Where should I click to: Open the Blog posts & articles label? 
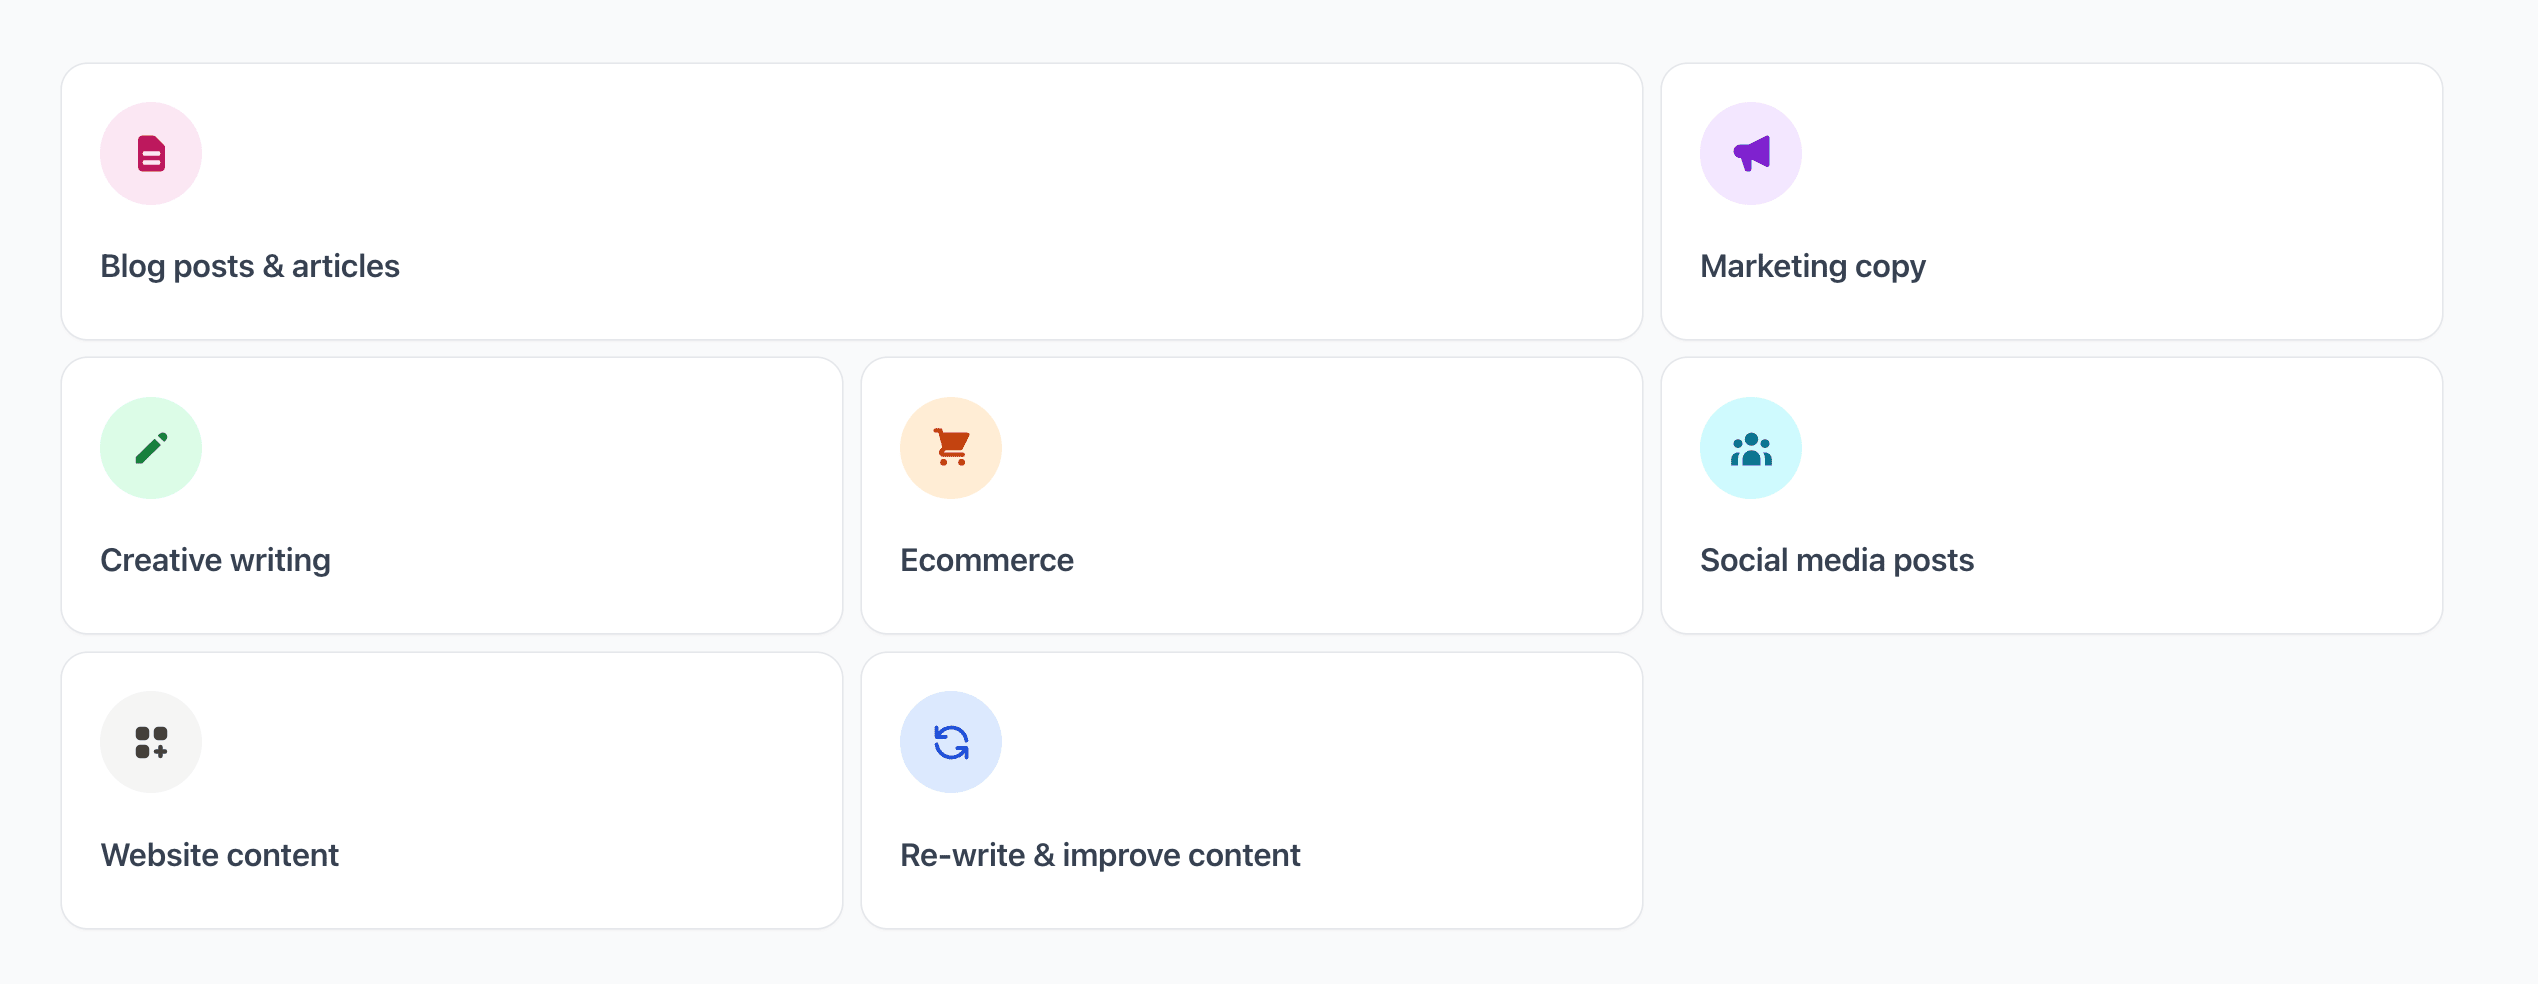[250, 266]
